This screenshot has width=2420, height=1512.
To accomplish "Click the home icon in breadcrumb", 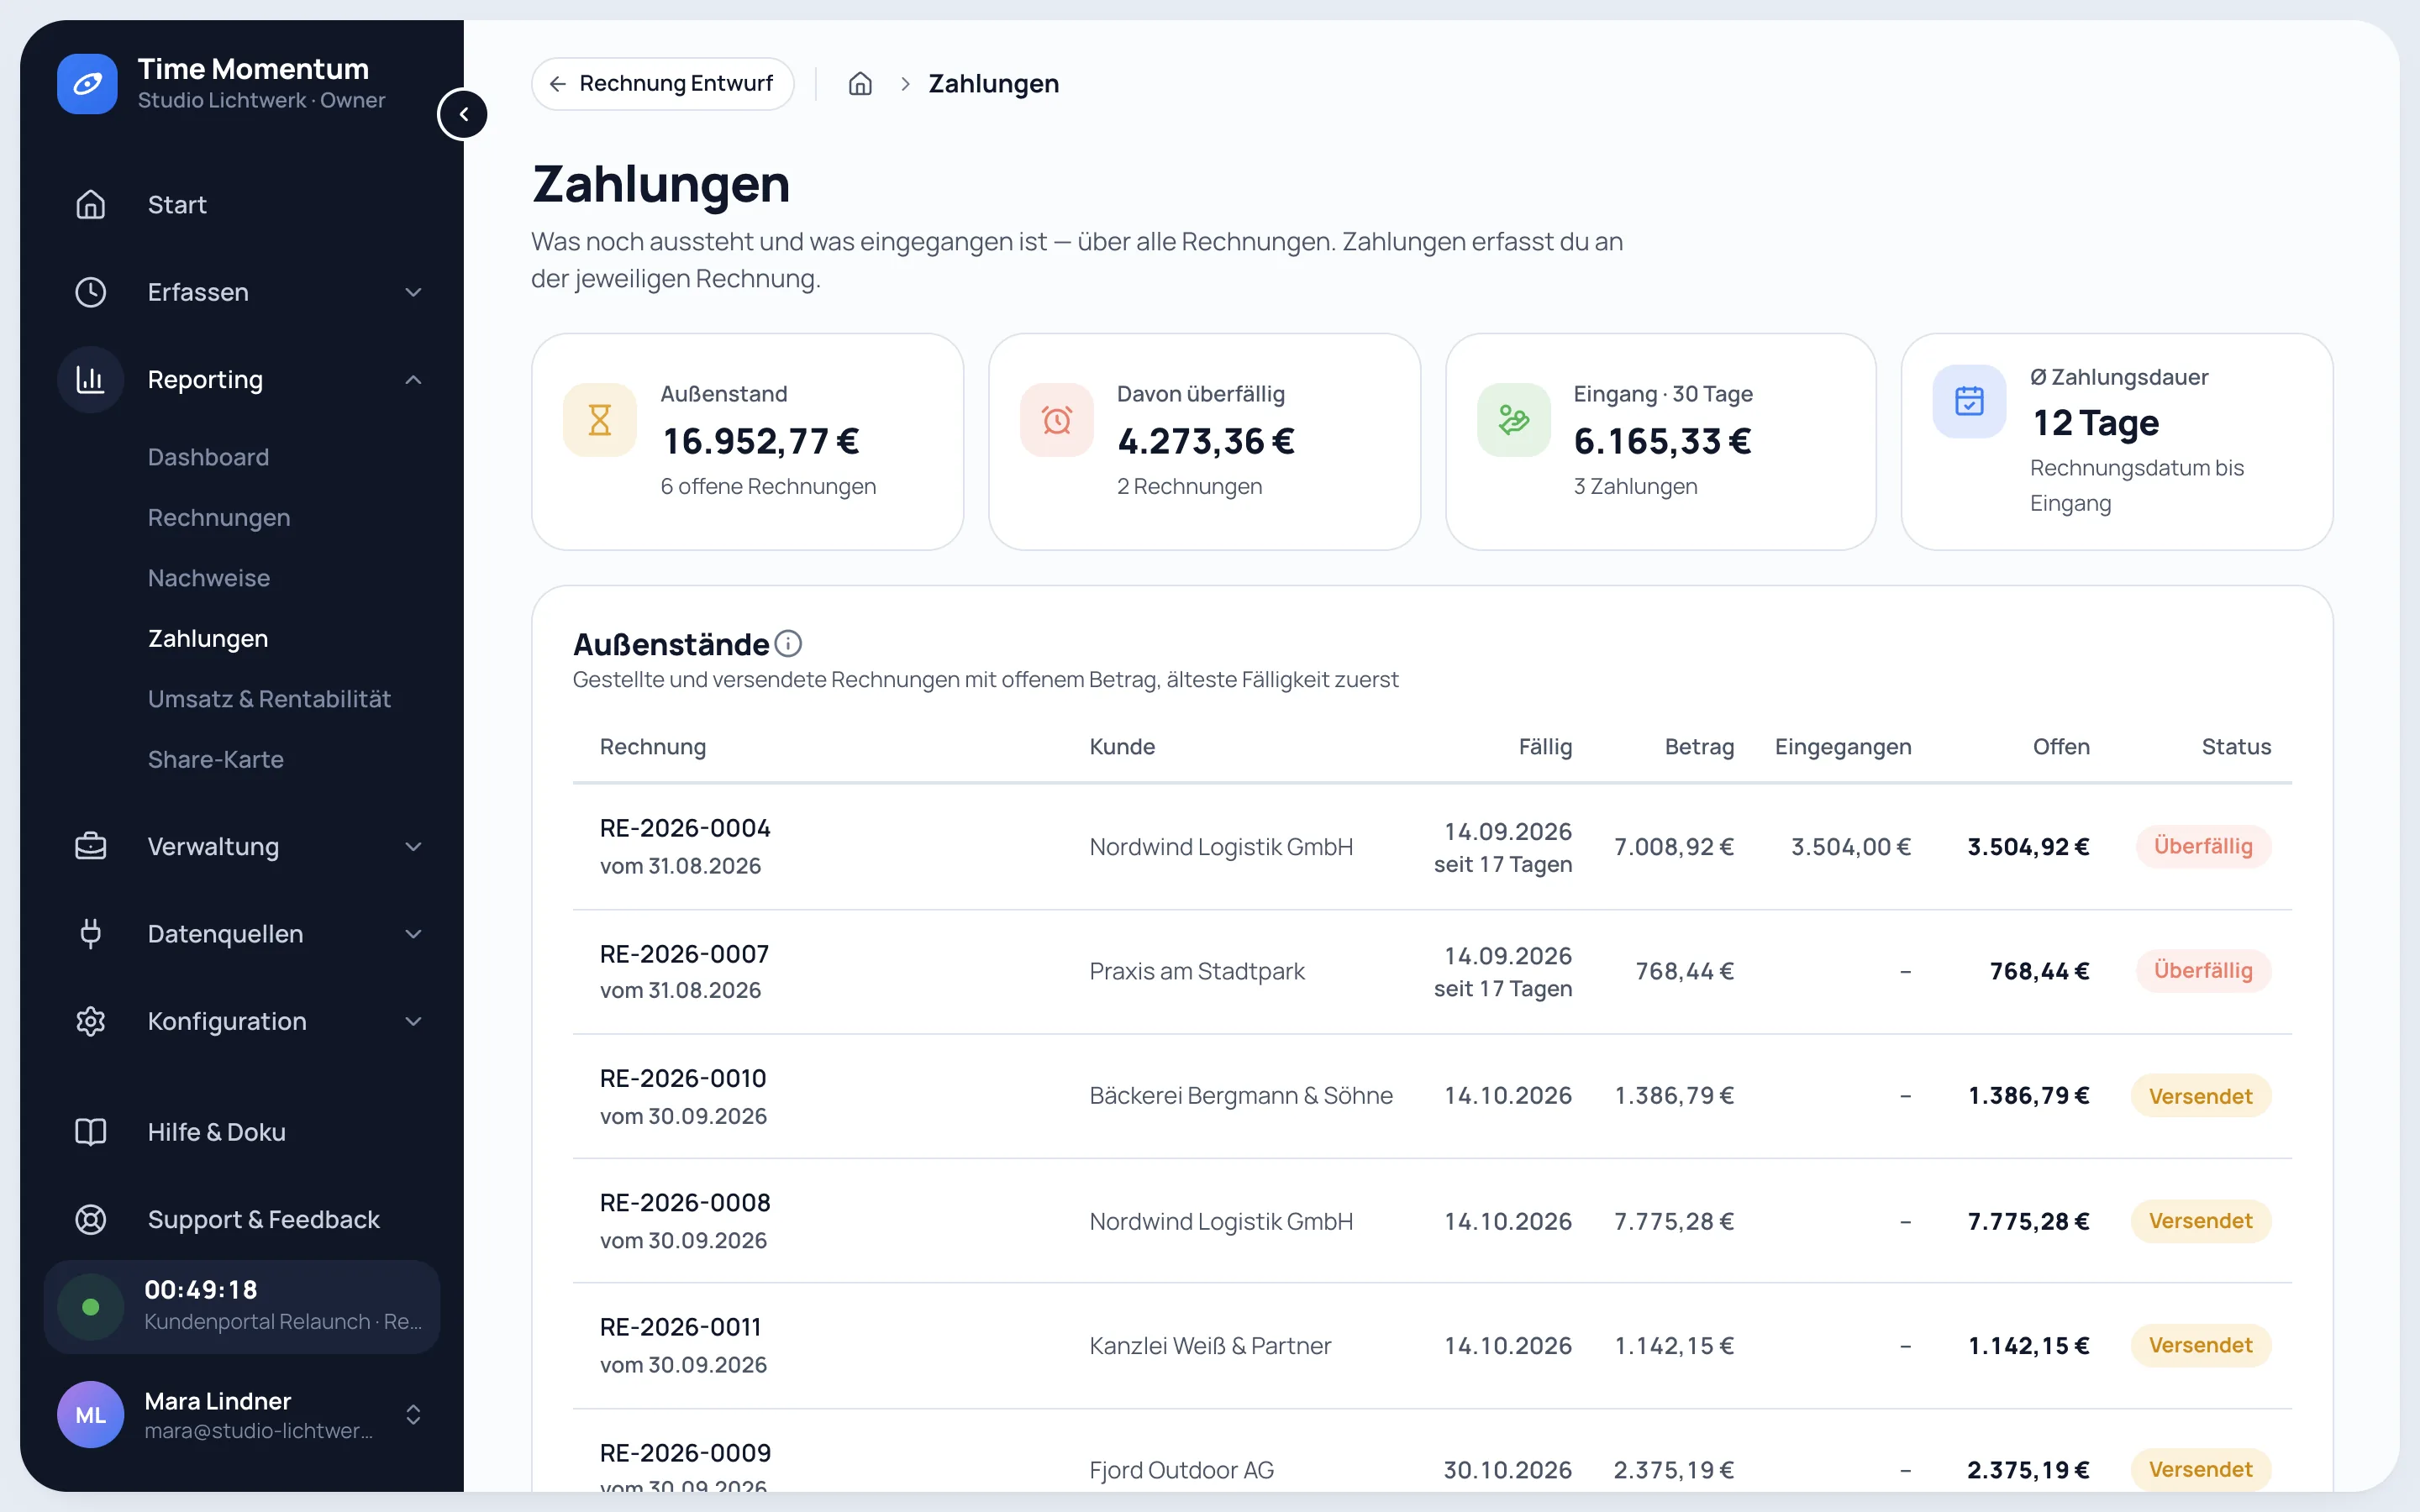I will [x=860, y=84].
